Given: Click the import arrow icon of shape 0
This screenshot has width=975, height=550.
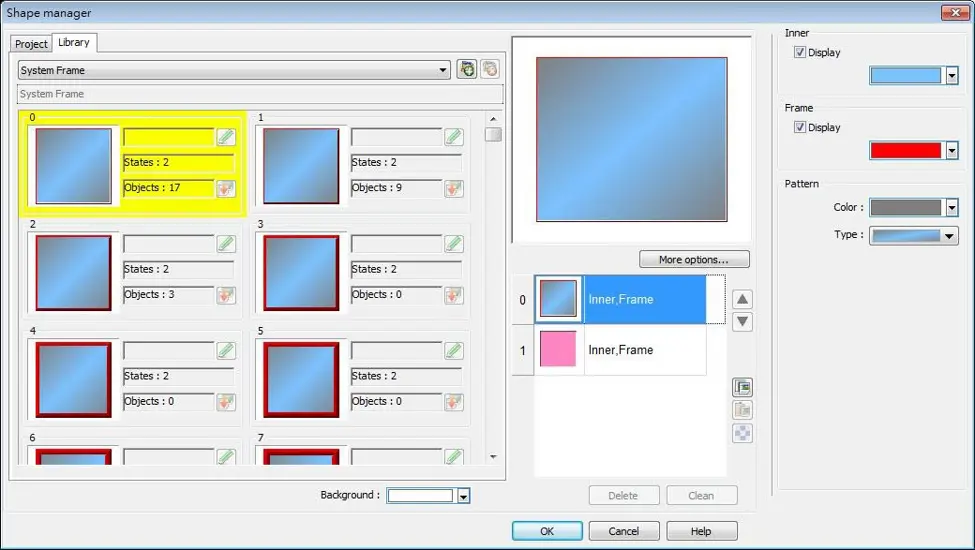Looking at the screenshot, I should 226,188.
